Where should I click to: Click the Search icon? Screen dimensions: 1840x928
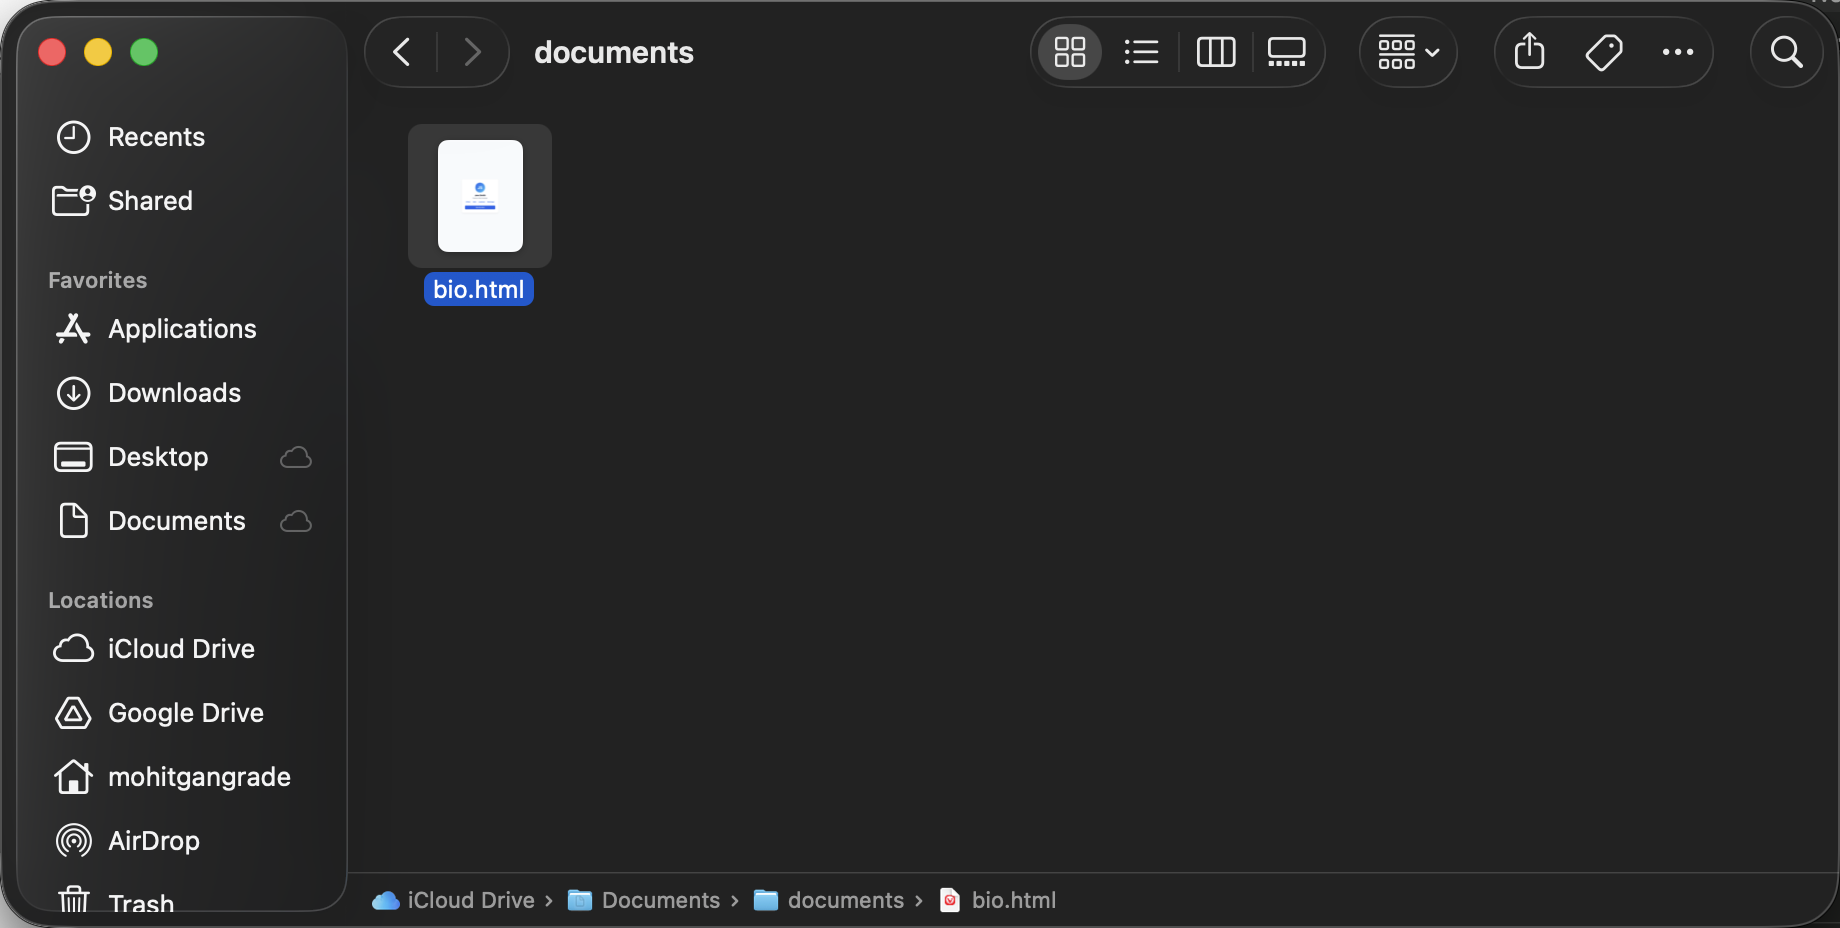point(1787,52)
